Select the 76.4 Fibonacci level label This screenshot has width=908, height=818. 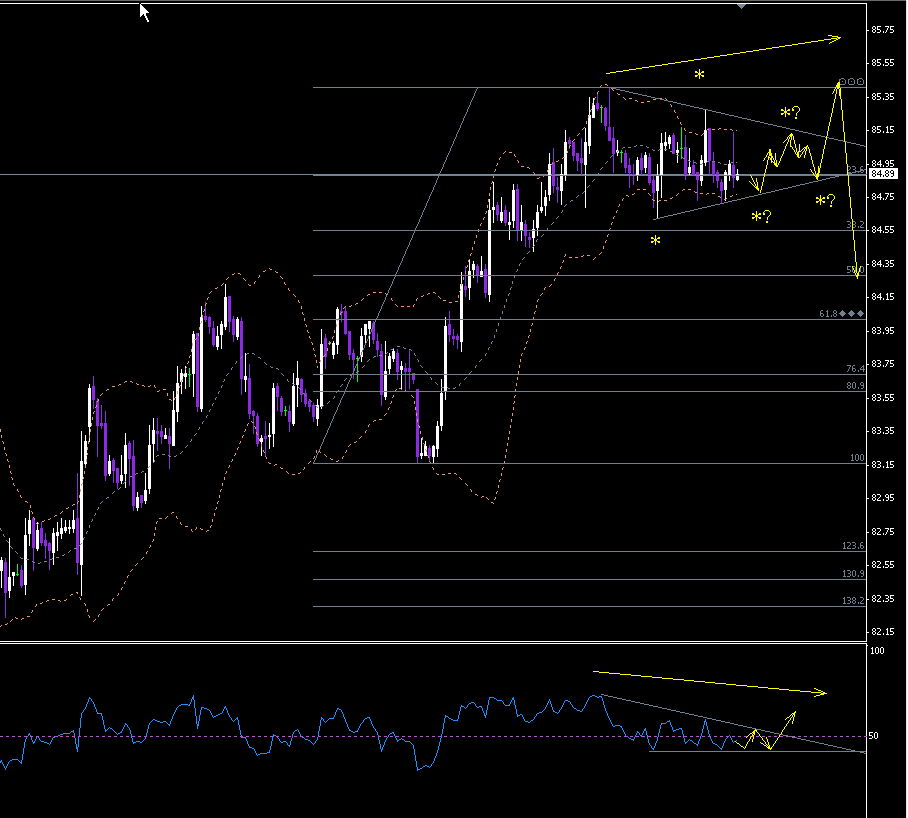point(855,369)
